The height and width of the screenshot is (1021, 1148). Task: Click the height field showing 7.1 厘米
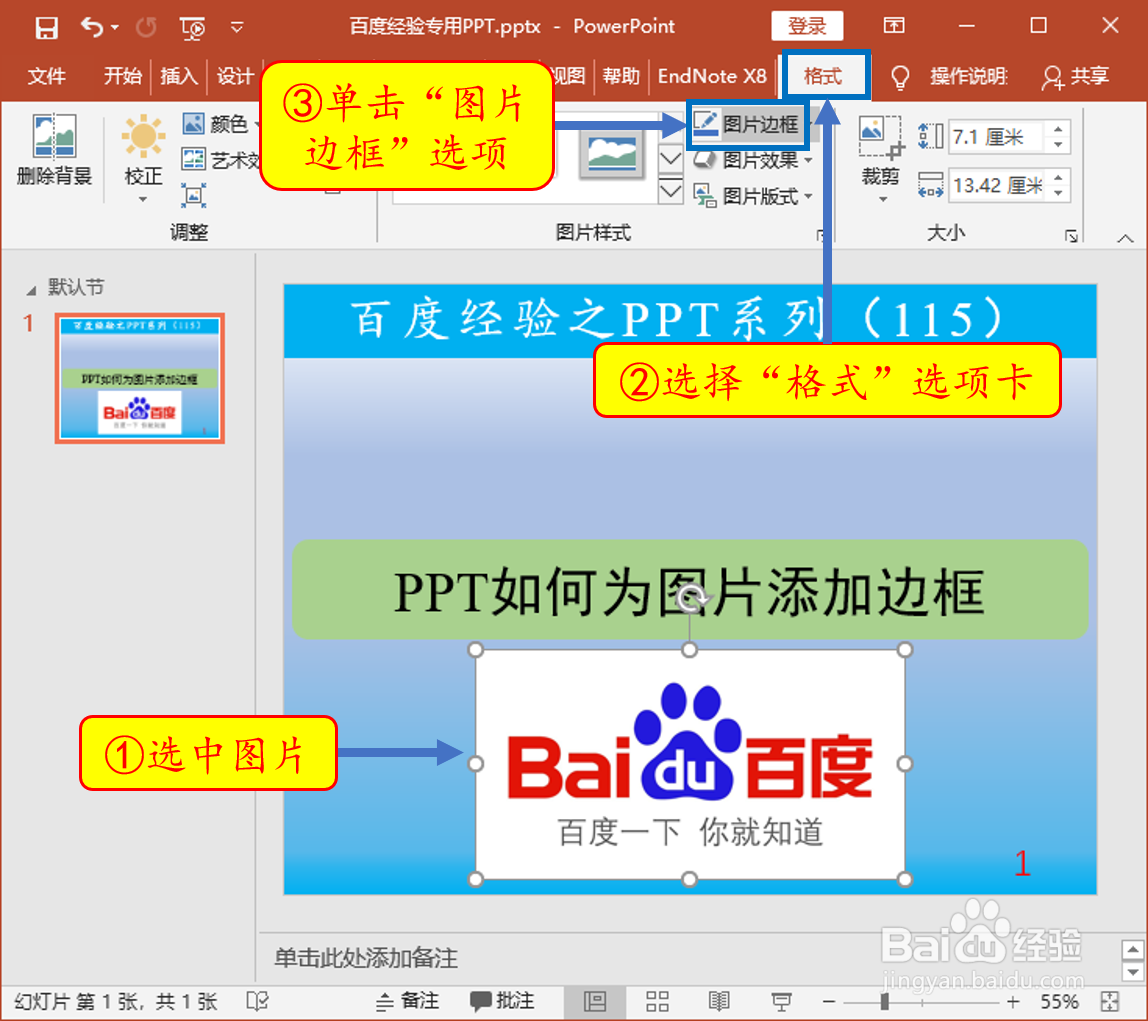click(996, 137)
